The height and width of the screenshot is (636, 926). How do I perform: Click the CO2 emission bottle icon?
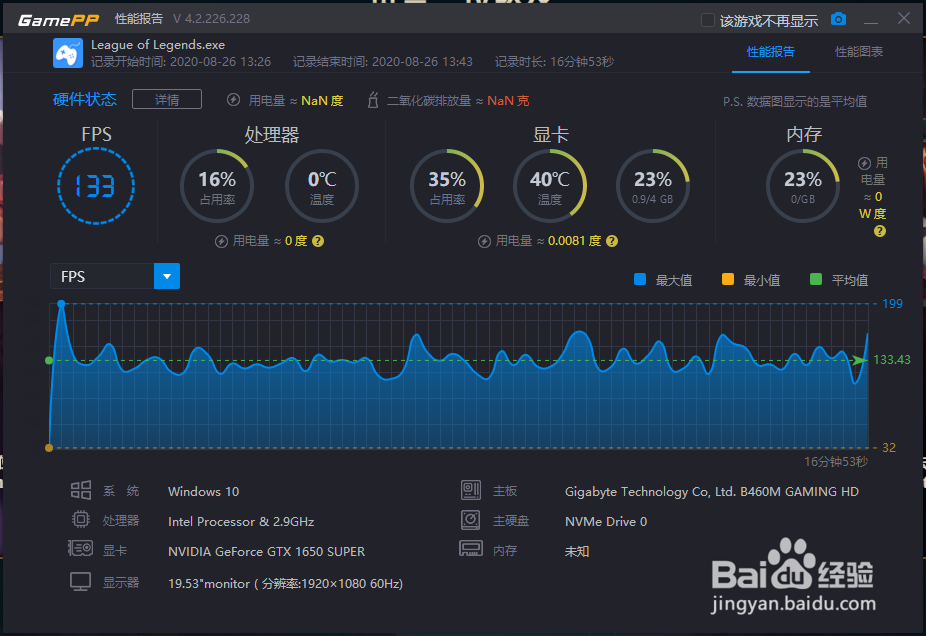tap(373, 100)
